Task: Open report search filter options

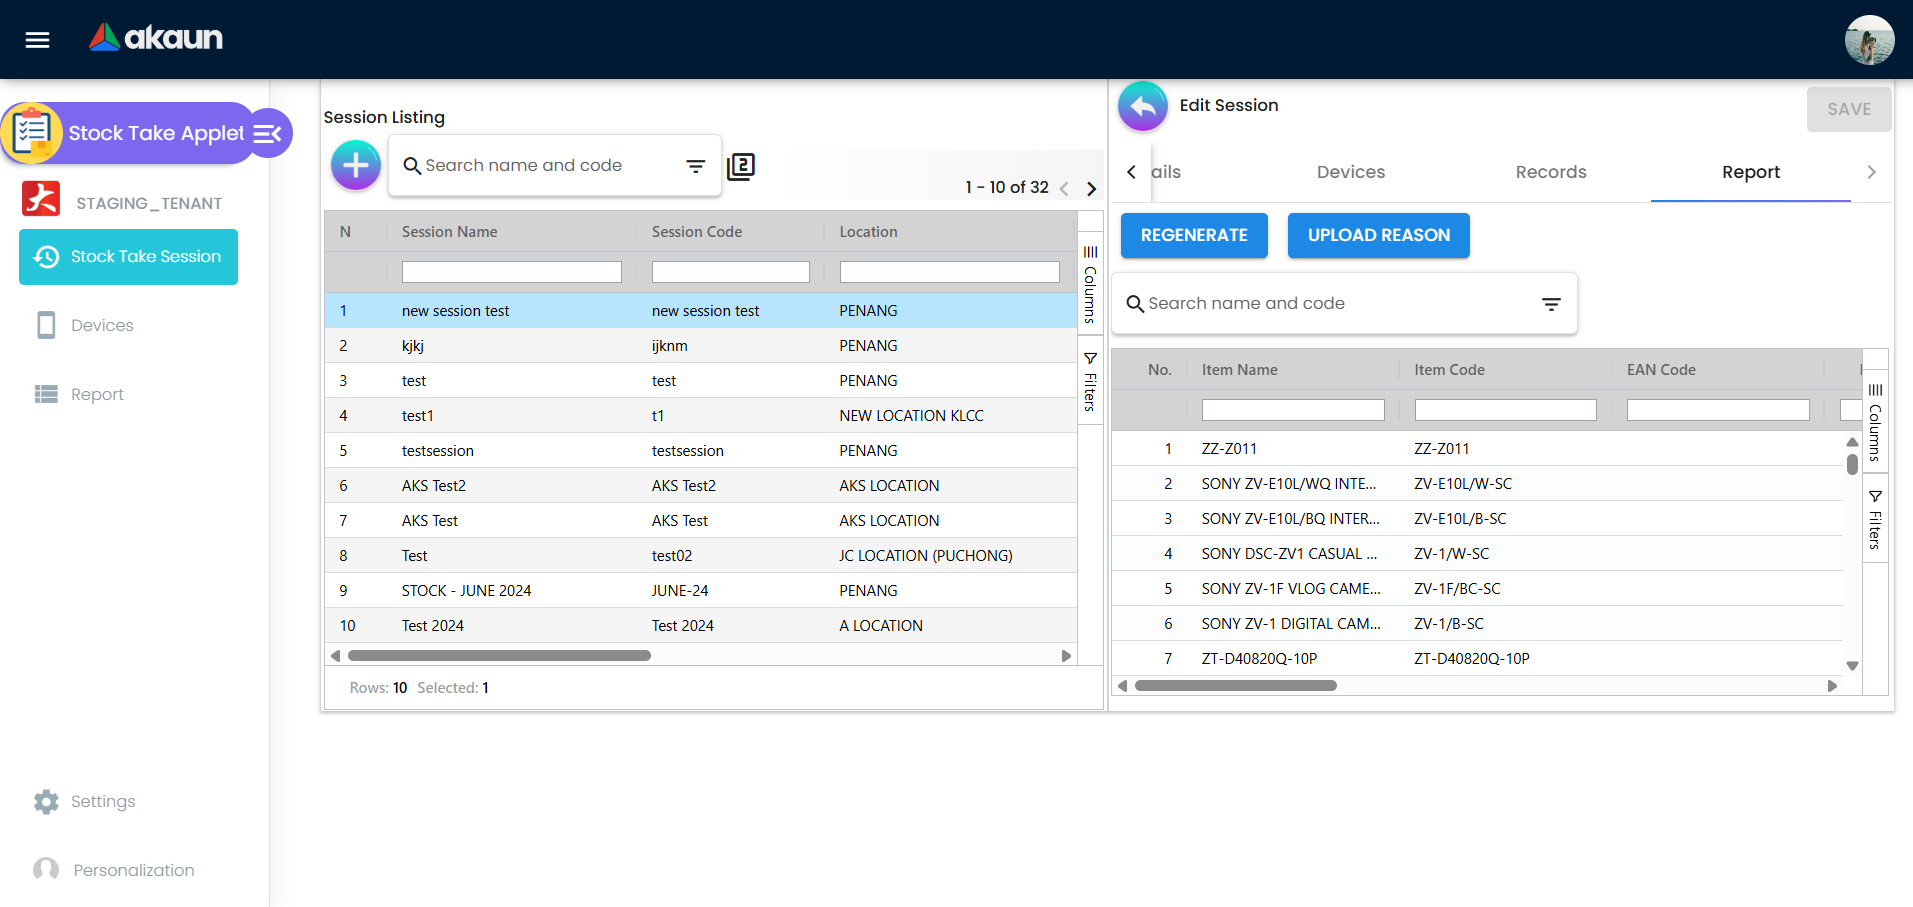Action: (1551, 304)
